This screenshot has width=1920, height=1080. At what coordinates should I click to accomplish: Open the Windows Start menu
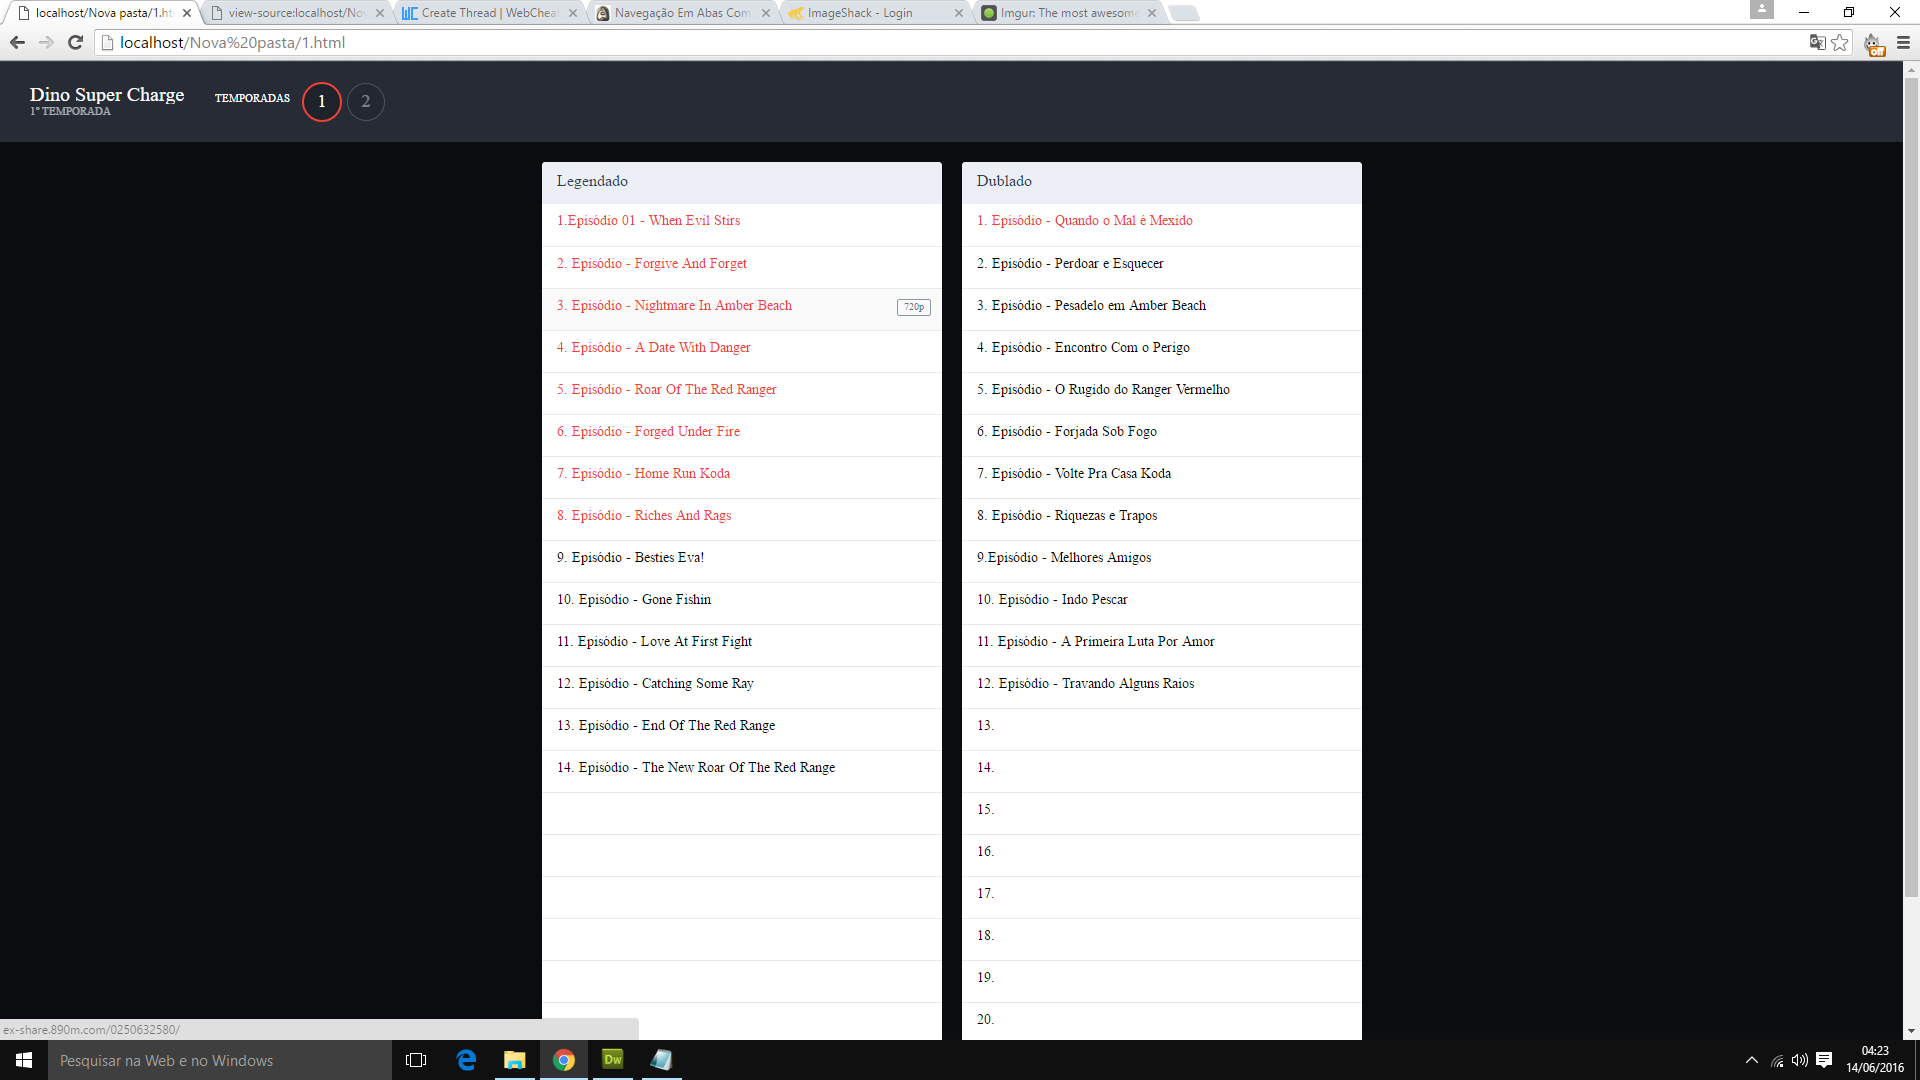pyautogui.click(x=24, y=1060)
